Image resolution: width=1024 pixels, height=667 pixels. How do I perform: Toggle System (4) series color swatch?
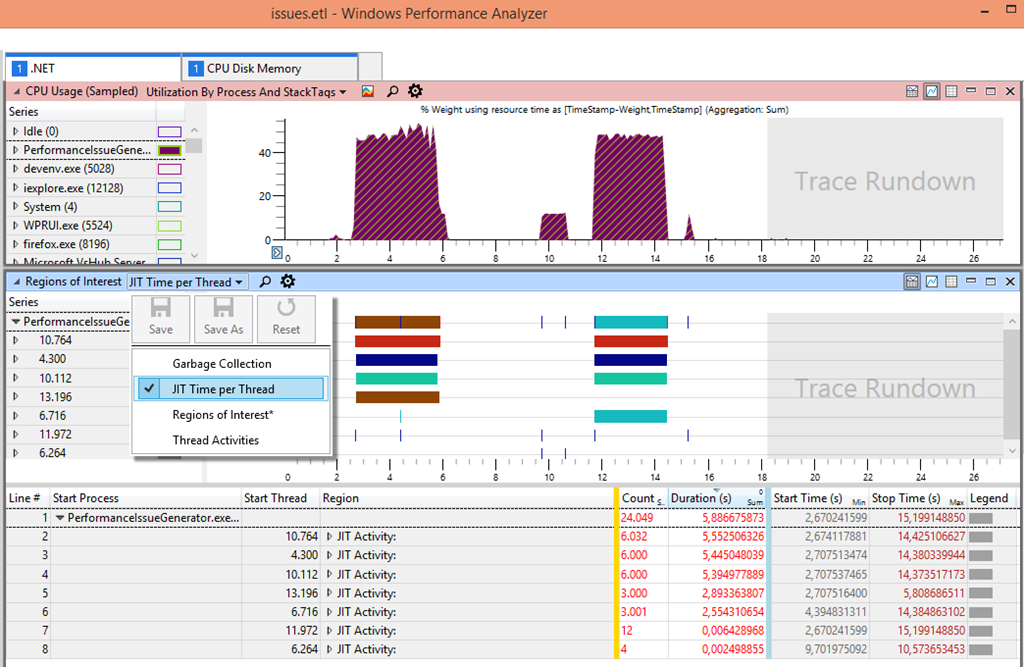(170, 207)
